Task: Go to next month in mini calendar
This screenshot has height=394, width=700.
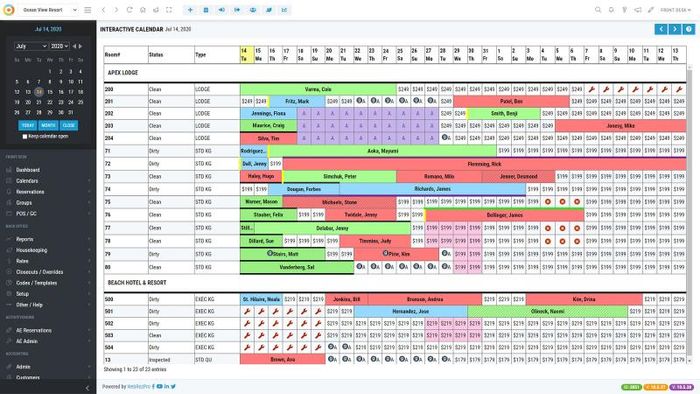Action: tap(81, 46)
